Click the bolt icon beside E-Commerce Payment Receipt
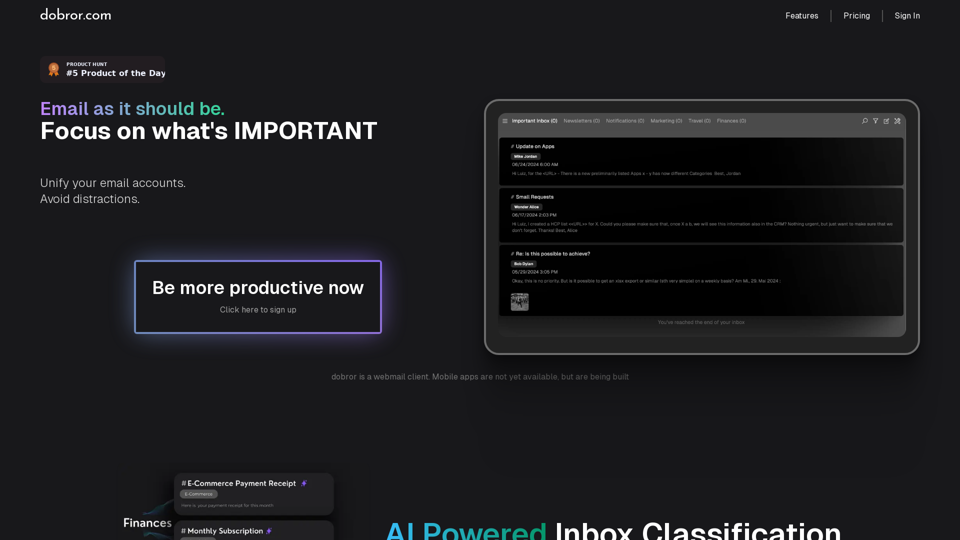The height and width of the screenshot is (540, 960). coord(304,484)
